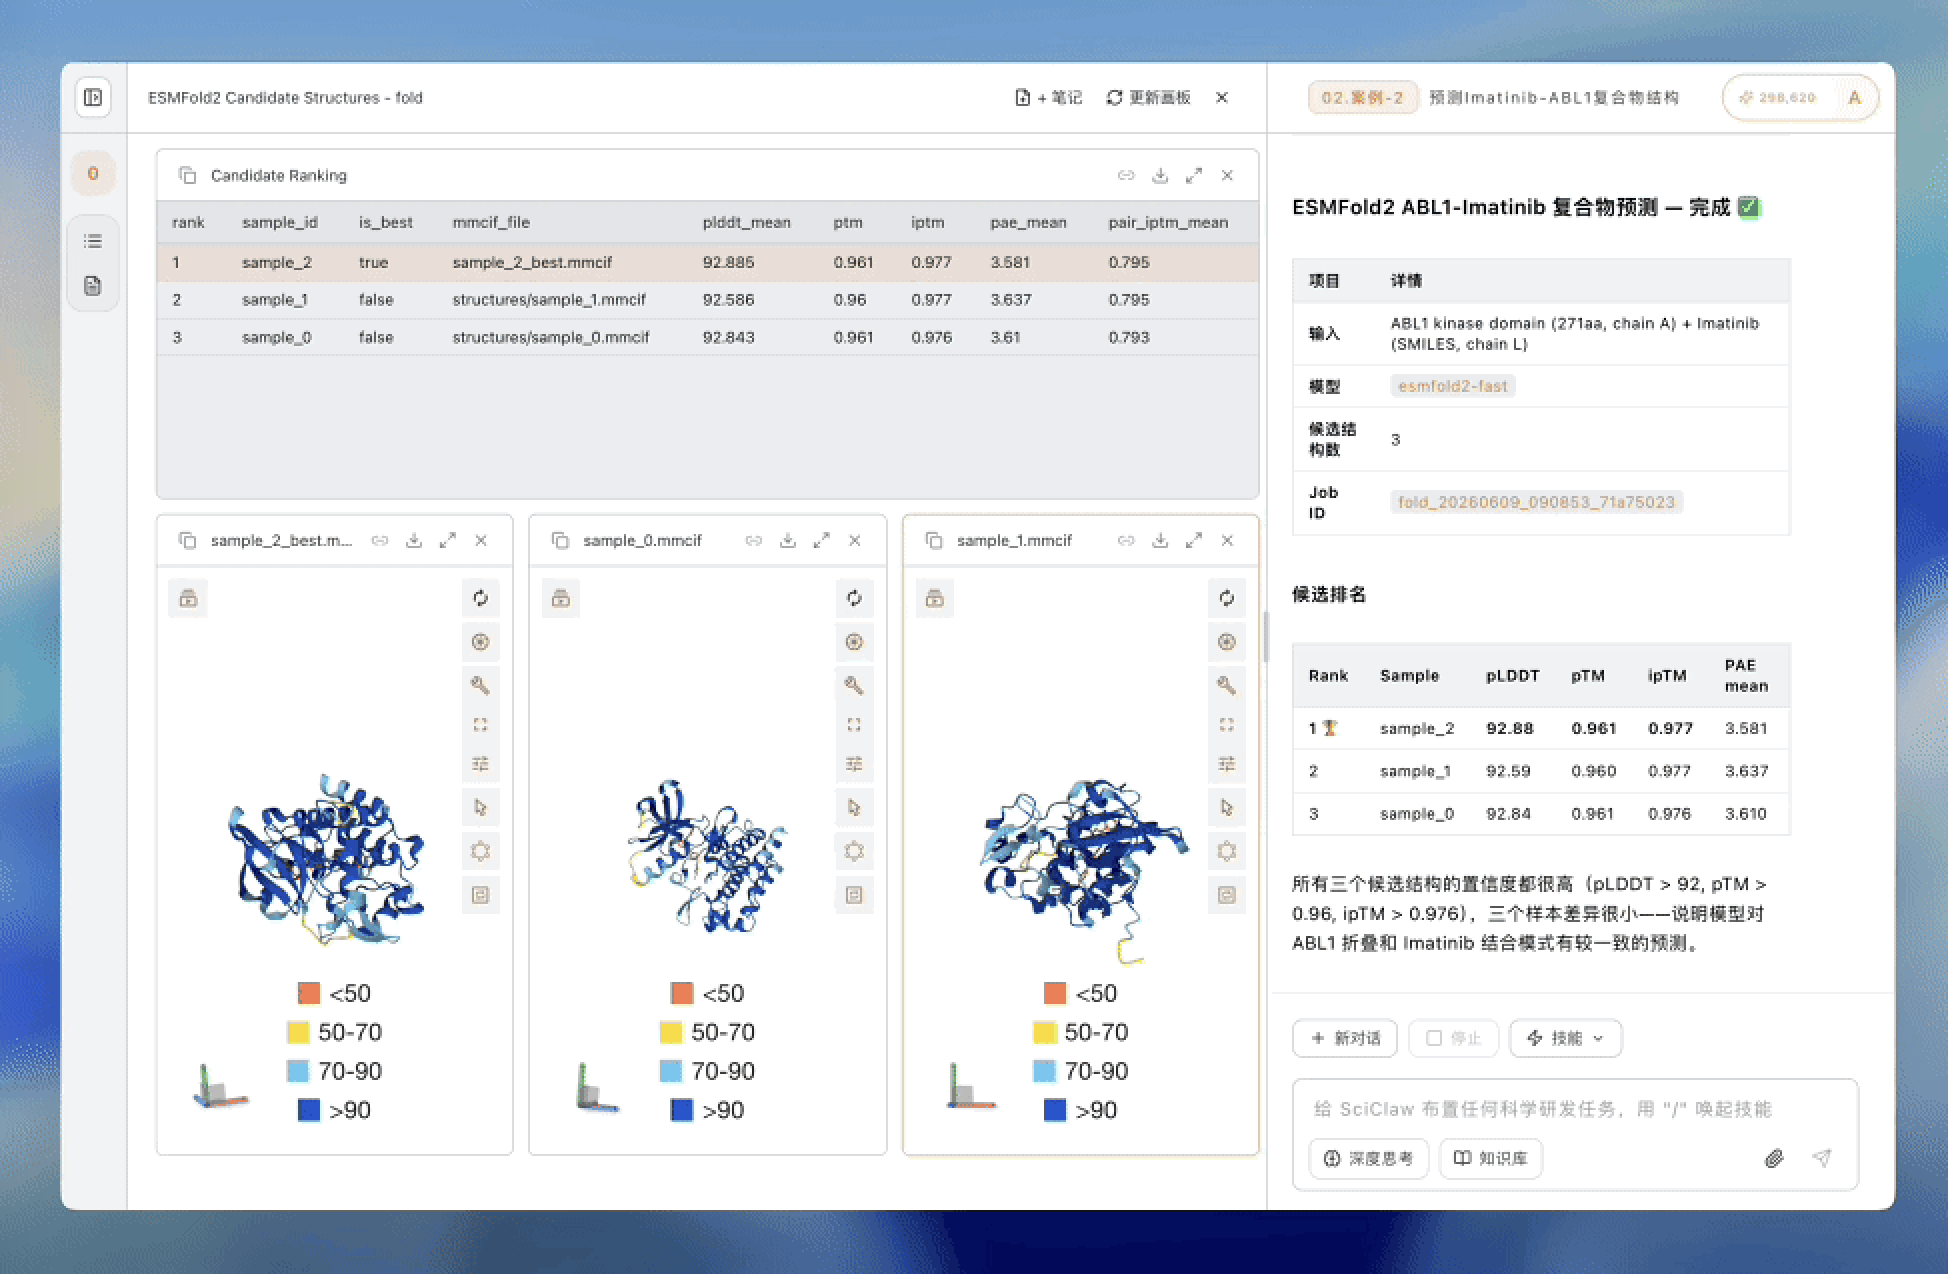Download the sample_0.mmcif file
Image resolution: width=1948 pixels, height=1274 pixels.
coord(788,540)
